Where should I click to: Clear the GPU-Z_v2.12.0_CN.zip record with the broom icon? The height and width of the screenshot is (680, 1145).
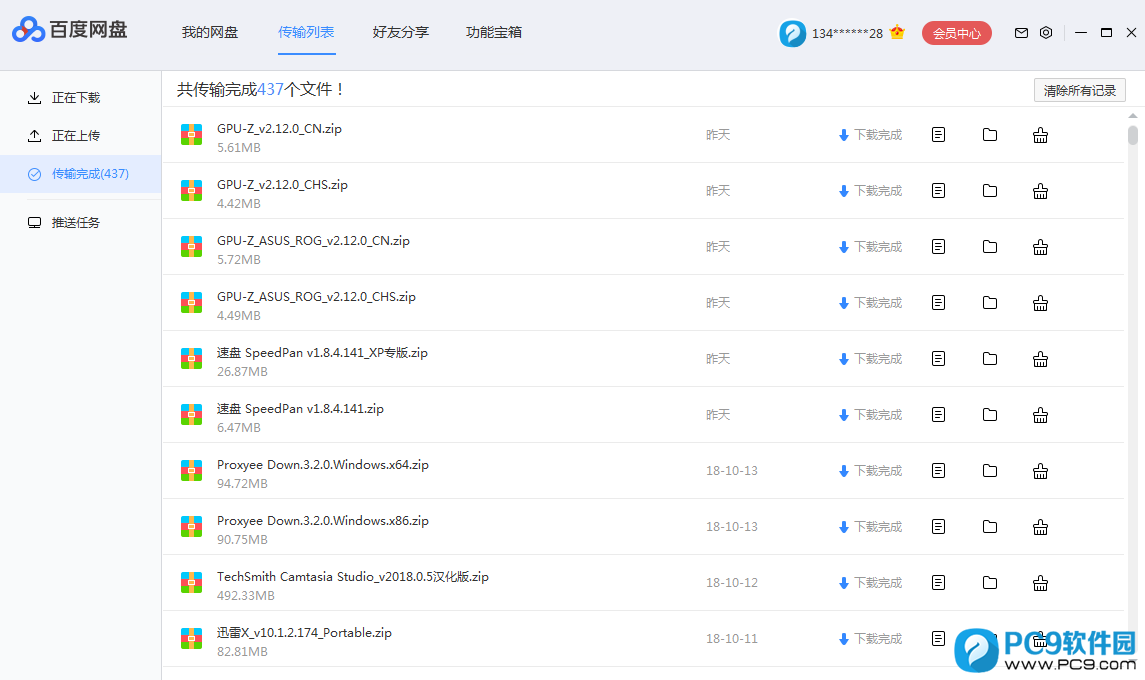tap(1041, 135)
